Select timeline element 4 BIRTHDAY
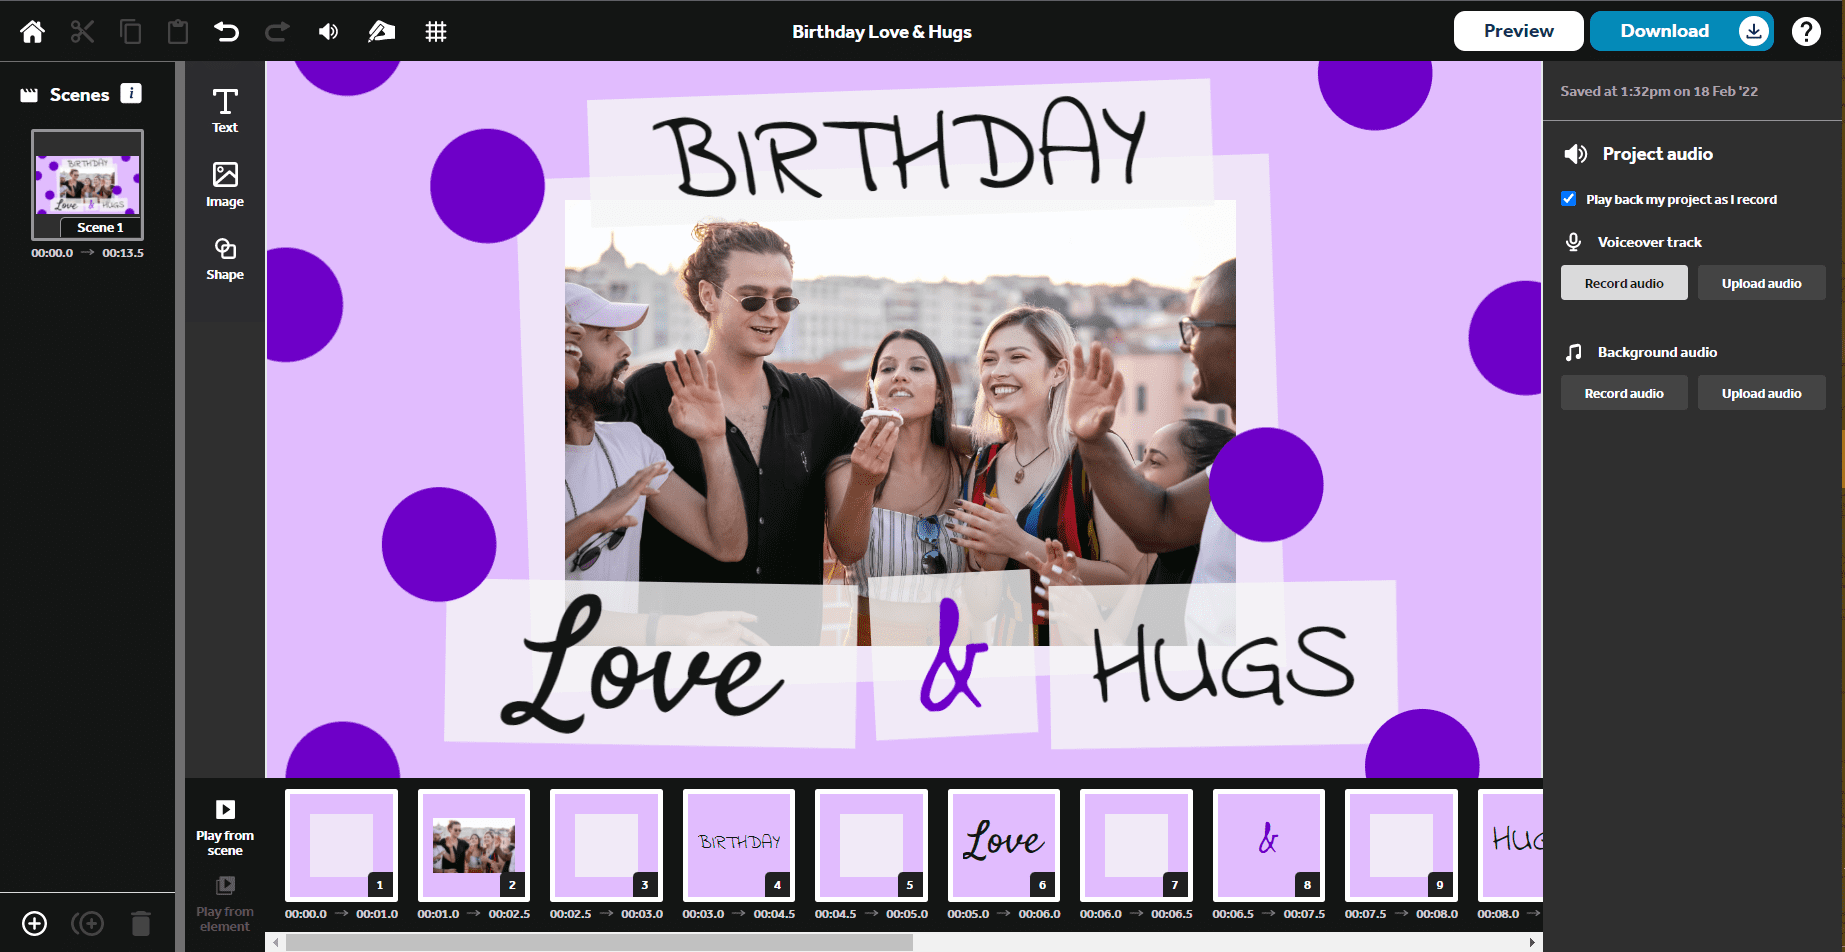The image size is (1845, 952). pos(739,845)
